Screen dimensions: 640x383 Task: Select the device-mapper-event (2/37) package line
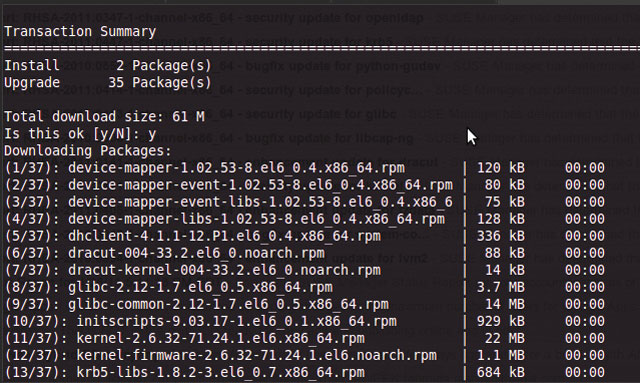[304, 185]
